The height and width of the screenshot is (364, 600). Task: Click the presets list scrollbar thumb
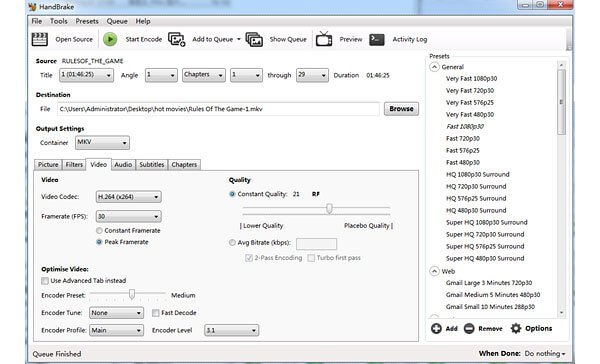(x=561, y=102)
